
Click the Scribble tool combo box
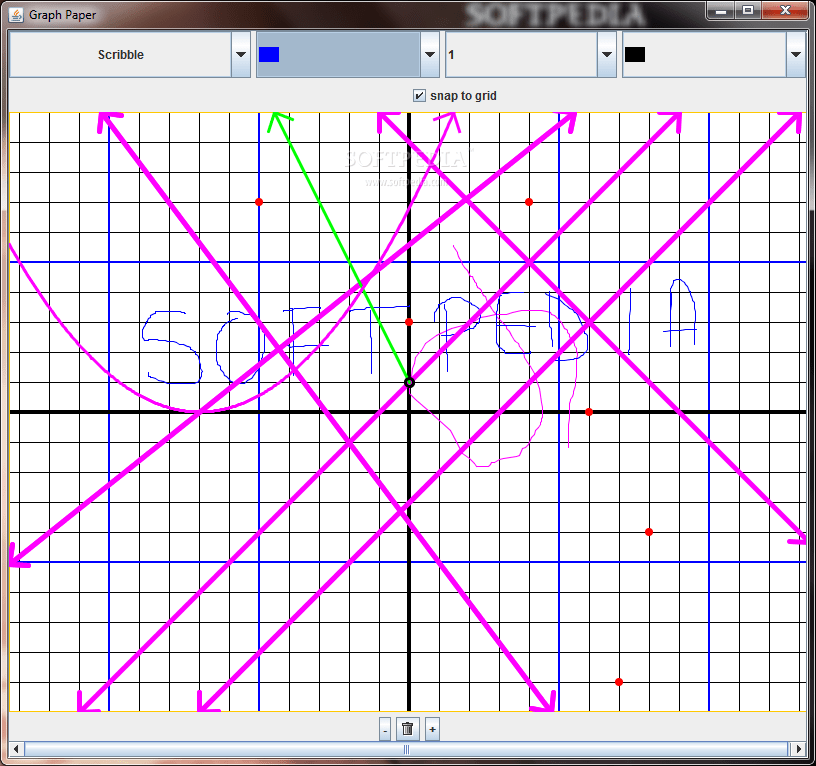[130, 55]
